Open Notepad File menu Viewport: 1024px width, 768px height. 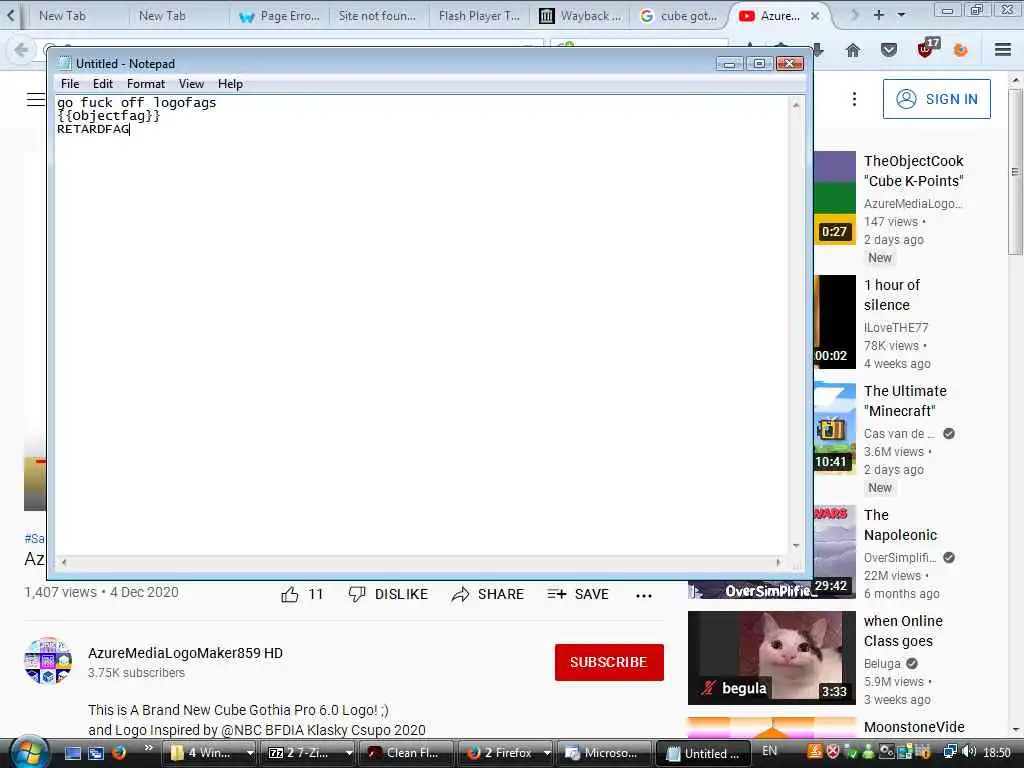70,84
